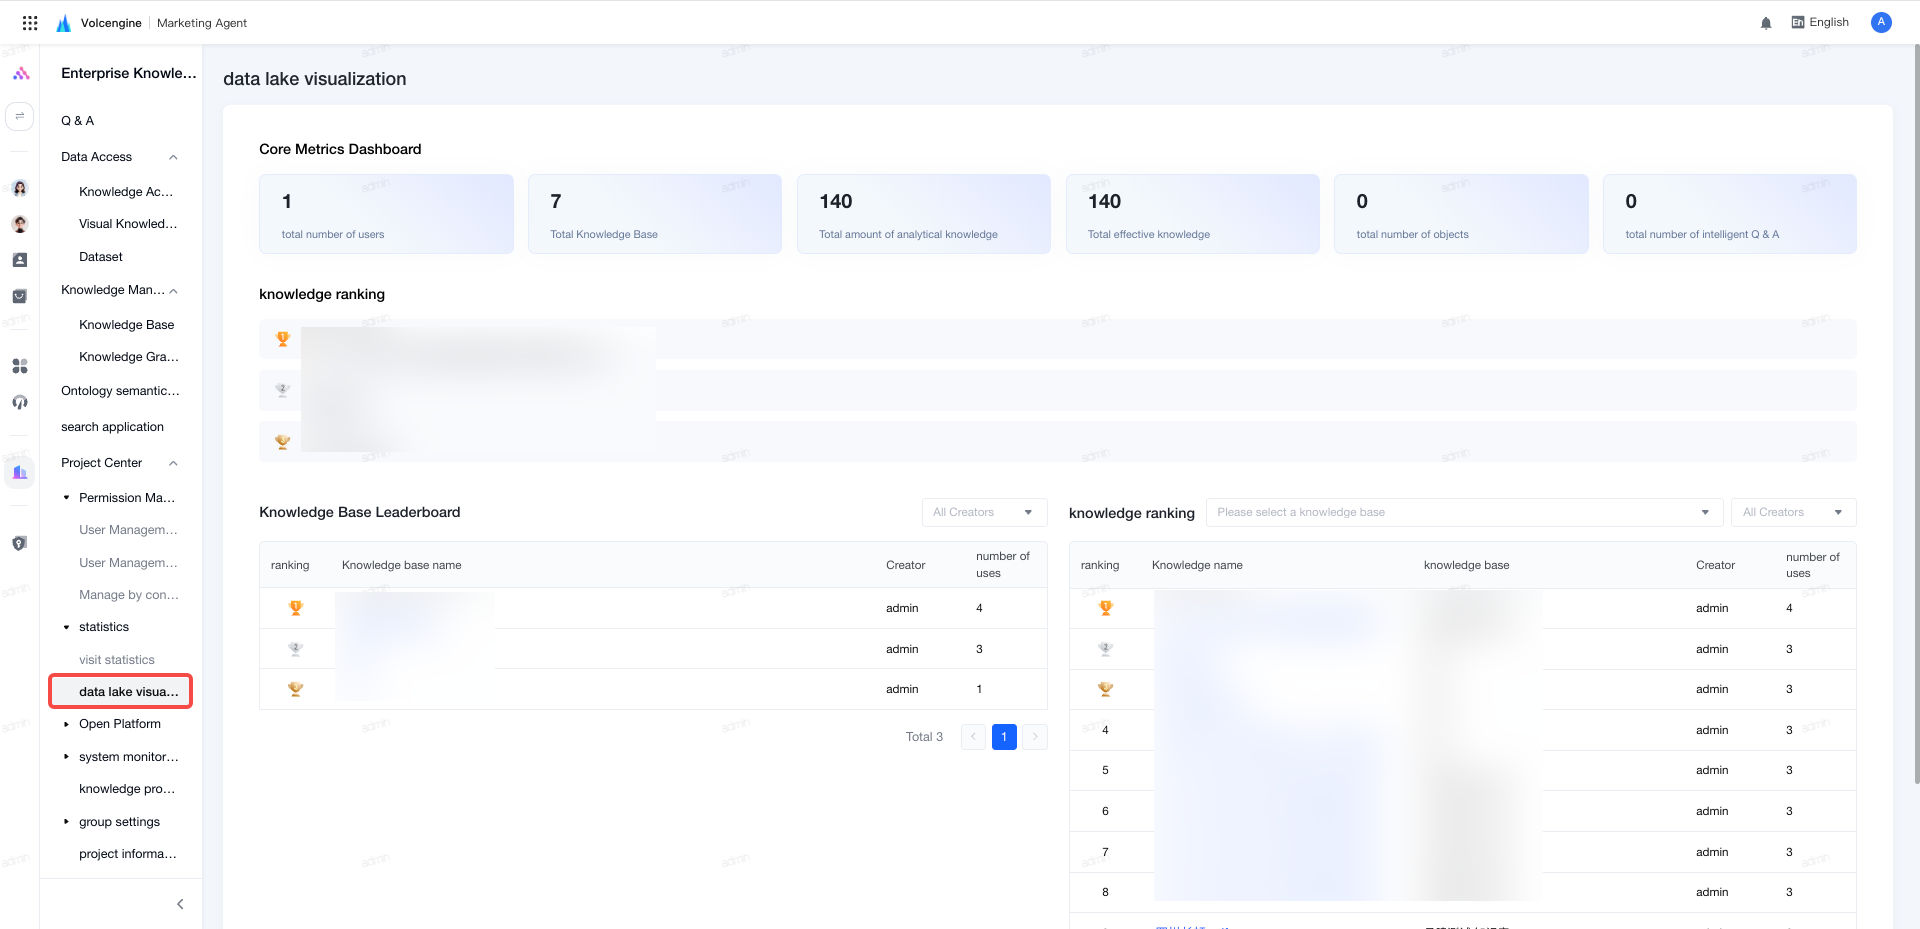Select the Knowledge Base menu item
Screen dimensions: 1920x929
(126, 325)
